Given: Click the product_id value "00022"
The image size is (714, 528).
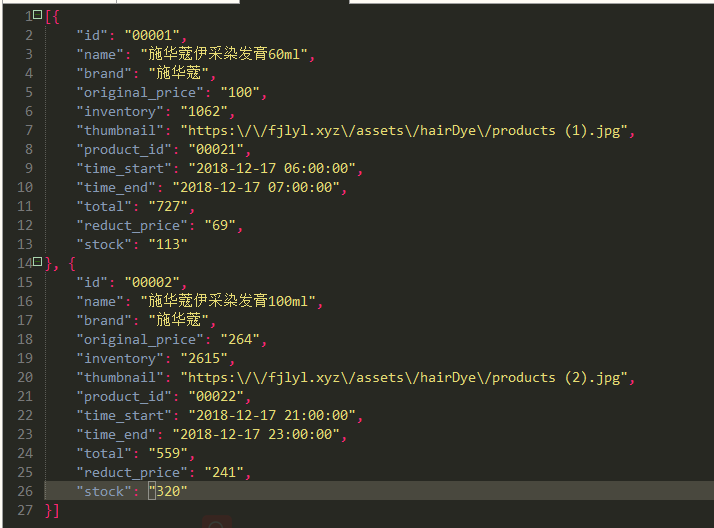Looking at the screenshot, I should [216, 396].
